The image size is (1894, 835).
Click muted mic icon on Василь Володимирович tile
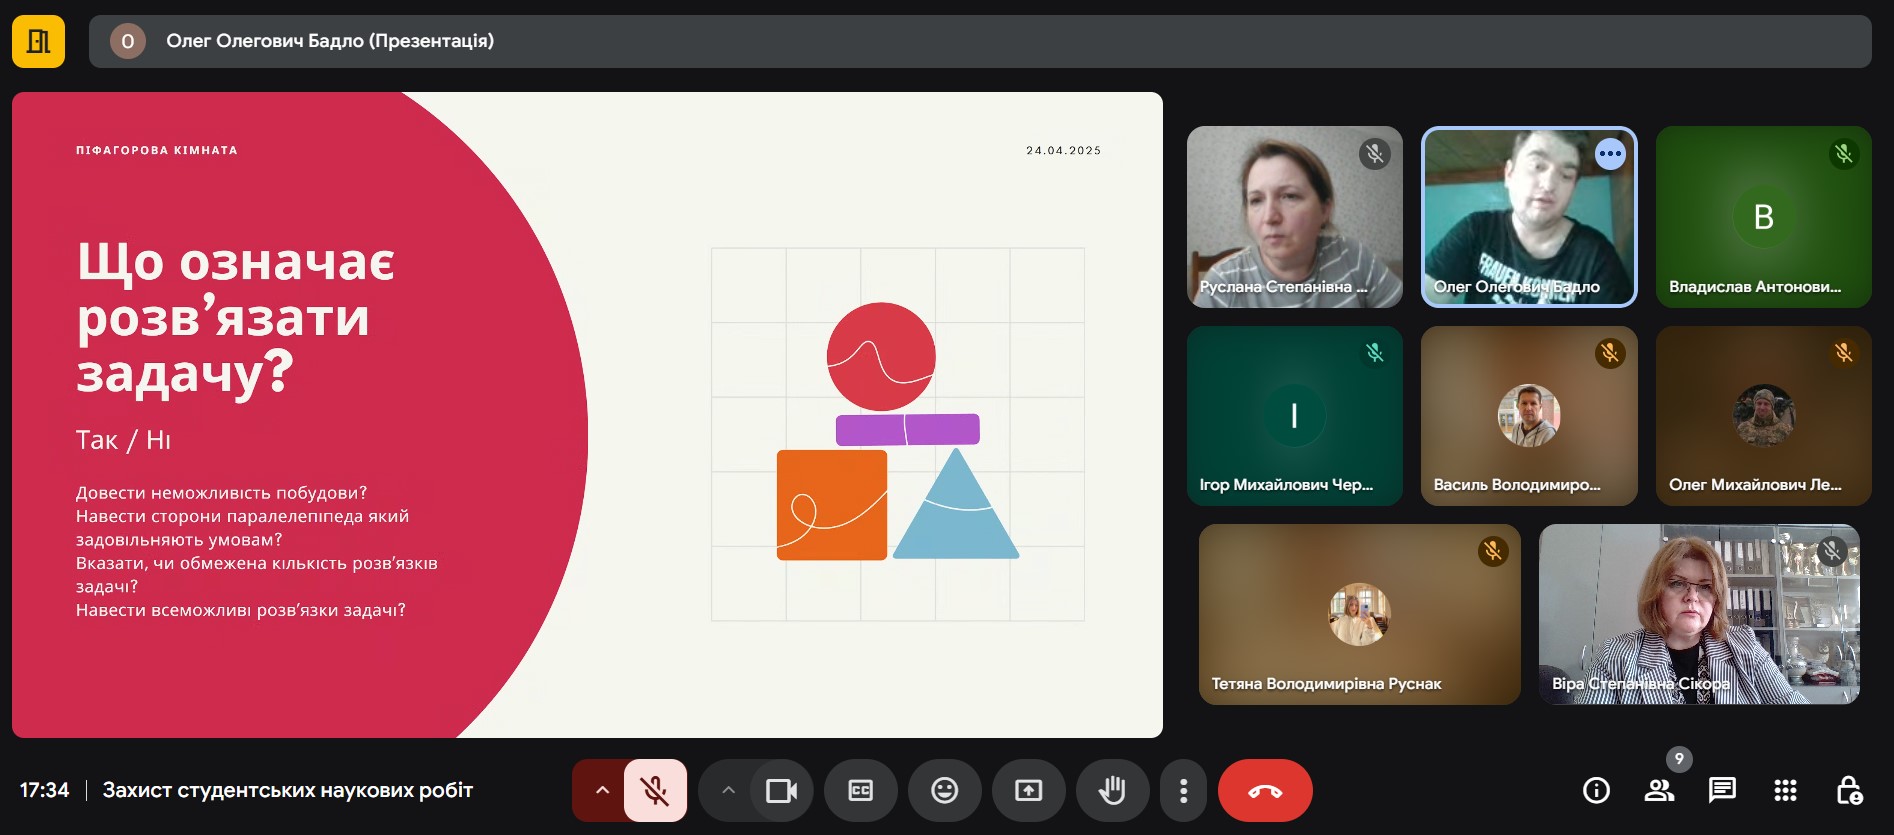pos(1610,353)
